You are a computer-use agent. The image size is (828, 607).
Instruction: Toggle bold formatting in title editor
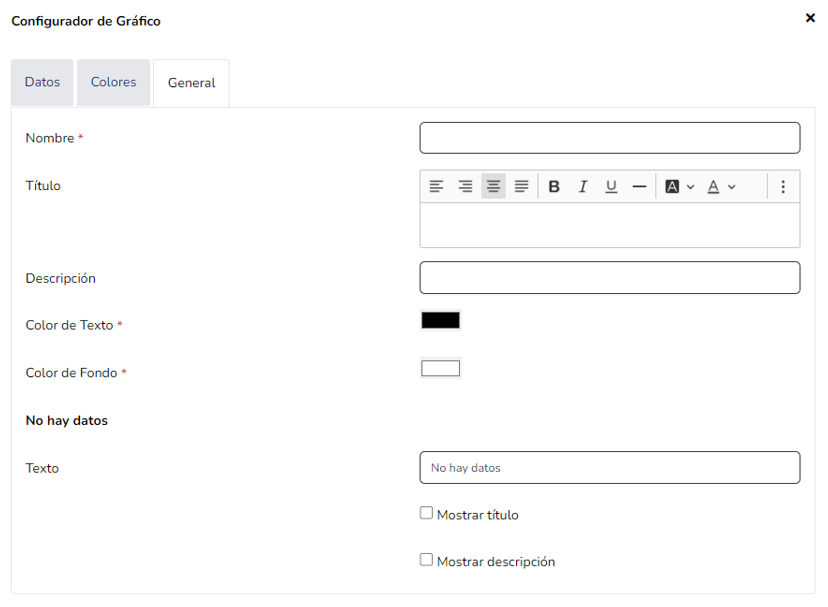pos(554,187)
